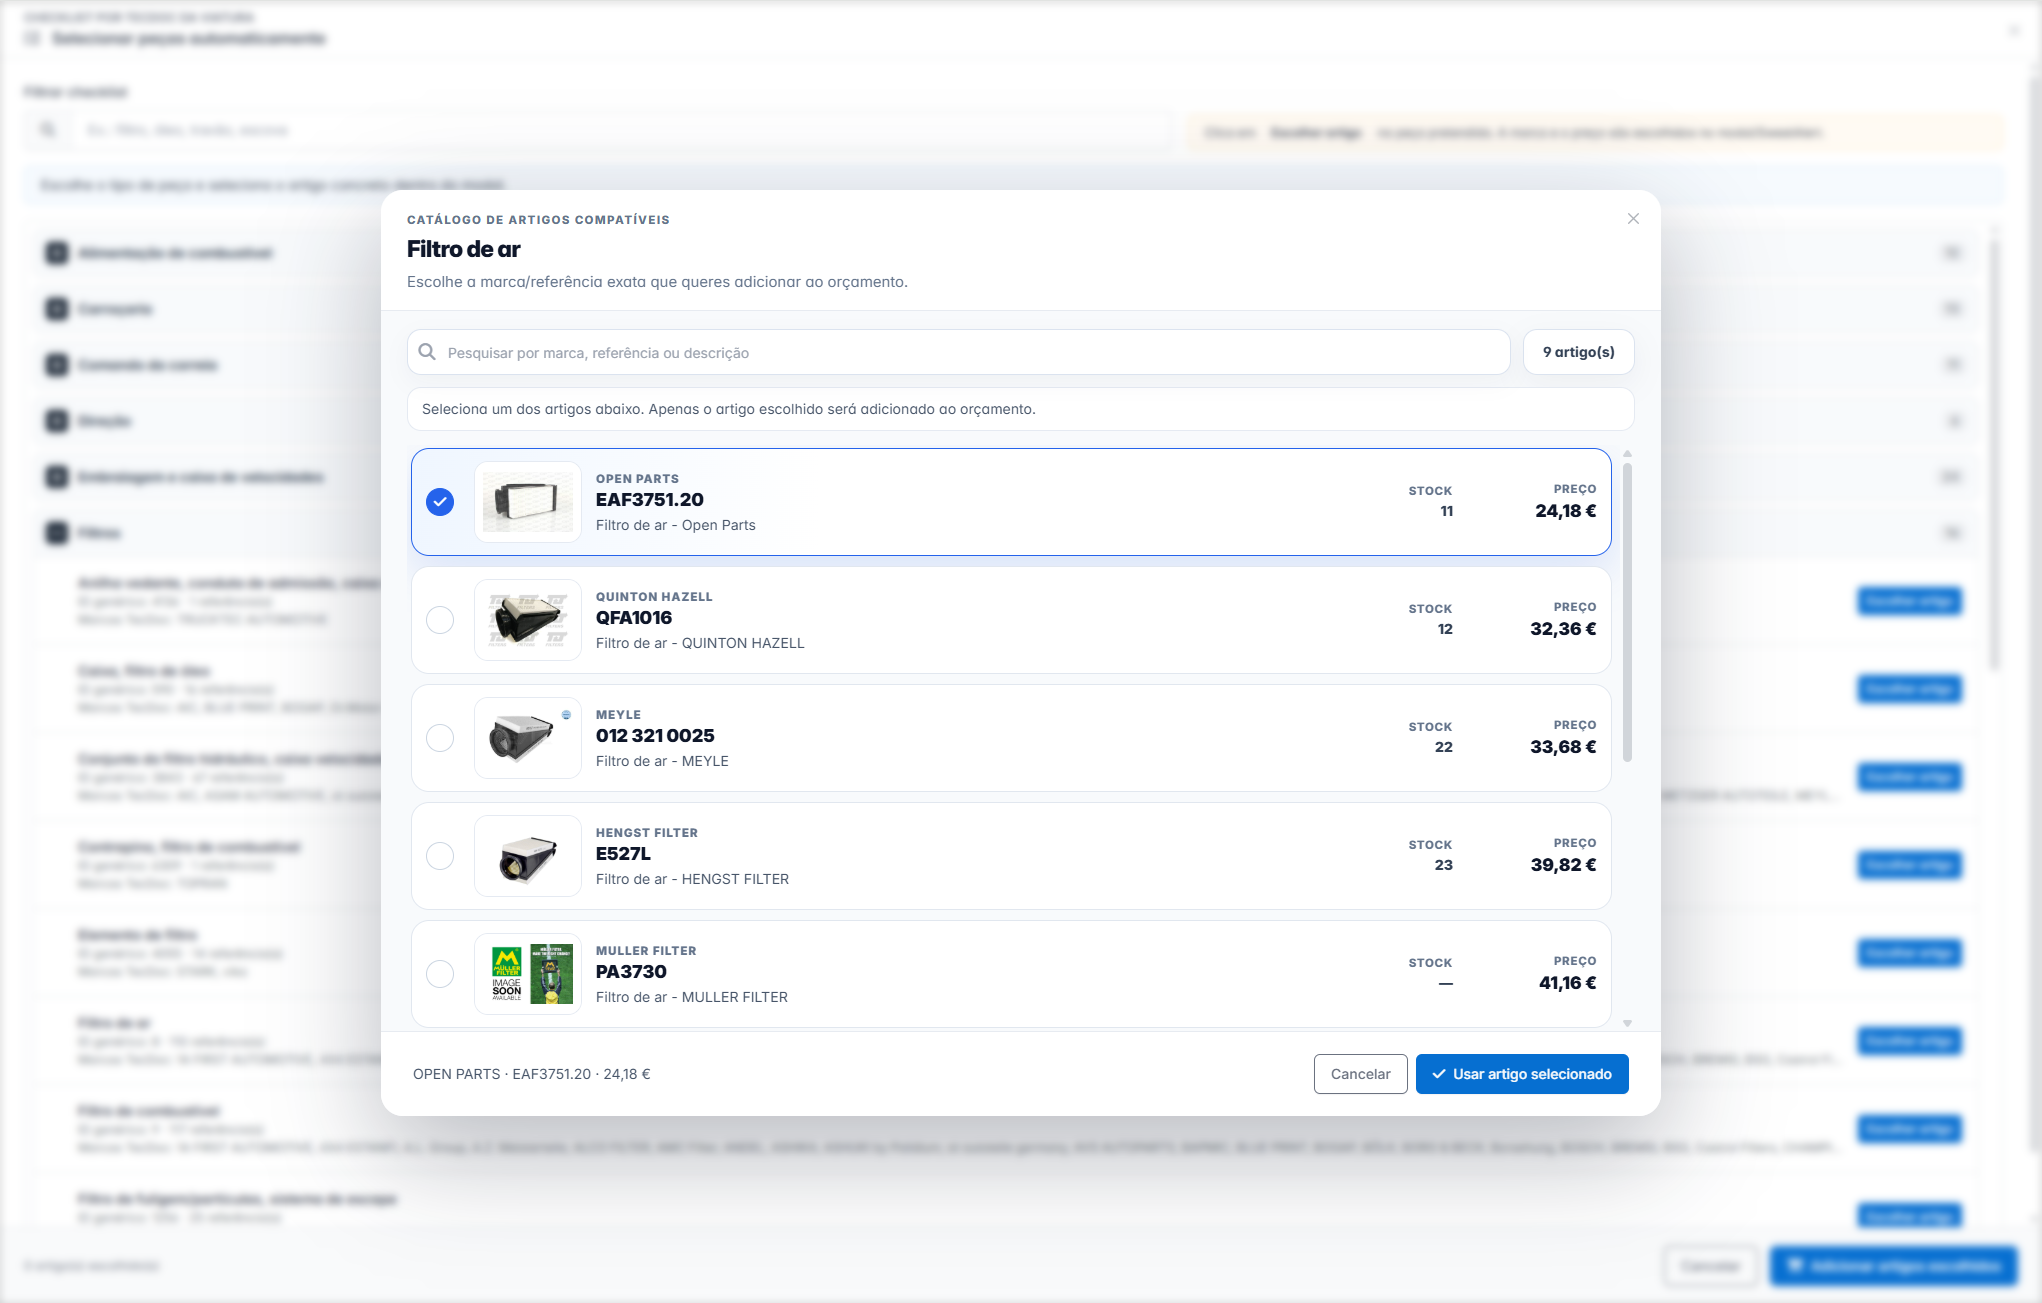The height and width of the screenshot is (1303, 2042).
Task: Click the price 33,68 € of Meyle
Action: [x=1563, y=747]
